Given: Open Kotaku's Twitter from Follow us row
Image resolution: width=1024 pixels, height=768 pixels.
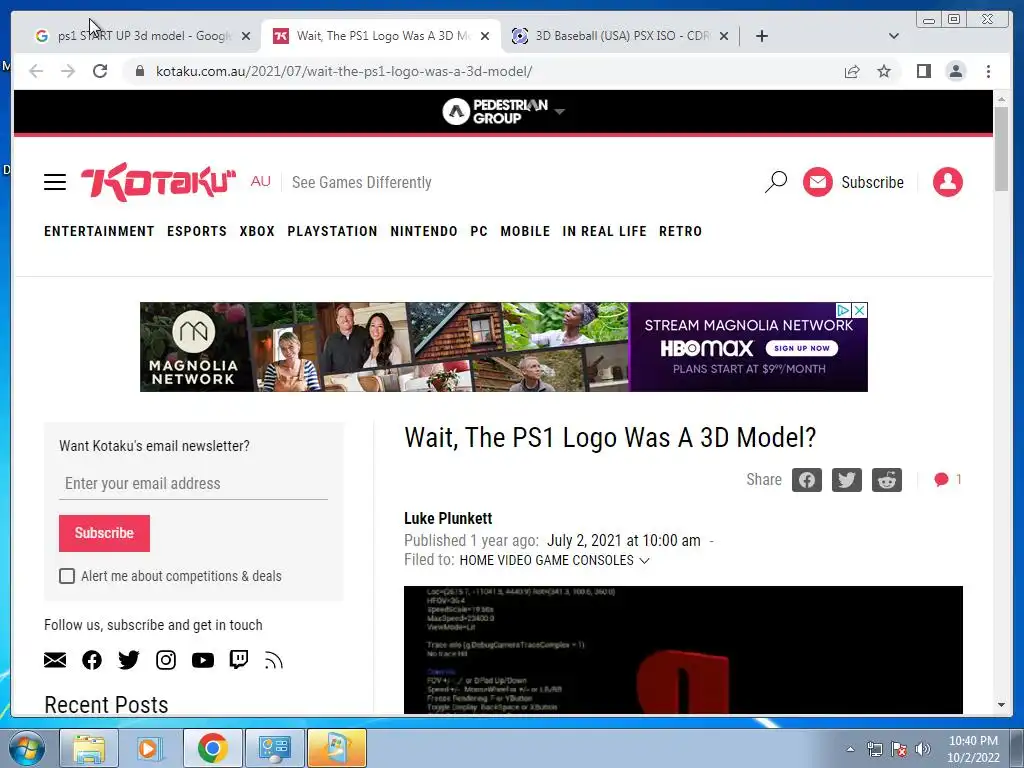Looking at the screenshot, I should [x=129, y=660].
